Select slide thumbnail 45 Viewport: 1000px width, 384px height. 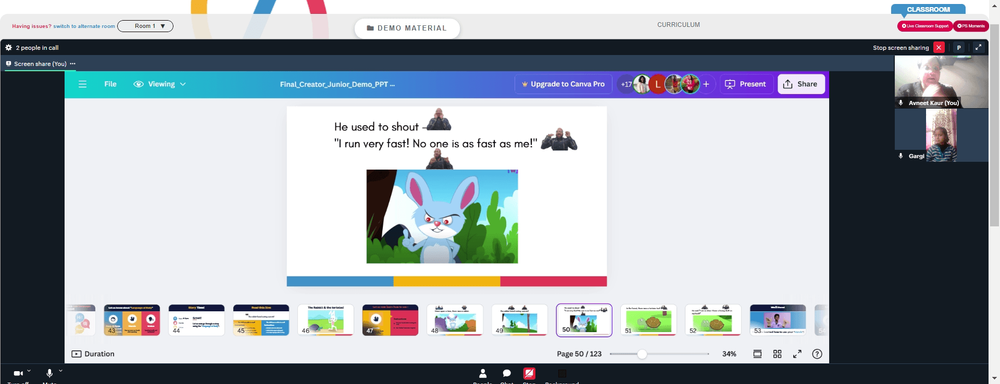(x=261, y=320)
